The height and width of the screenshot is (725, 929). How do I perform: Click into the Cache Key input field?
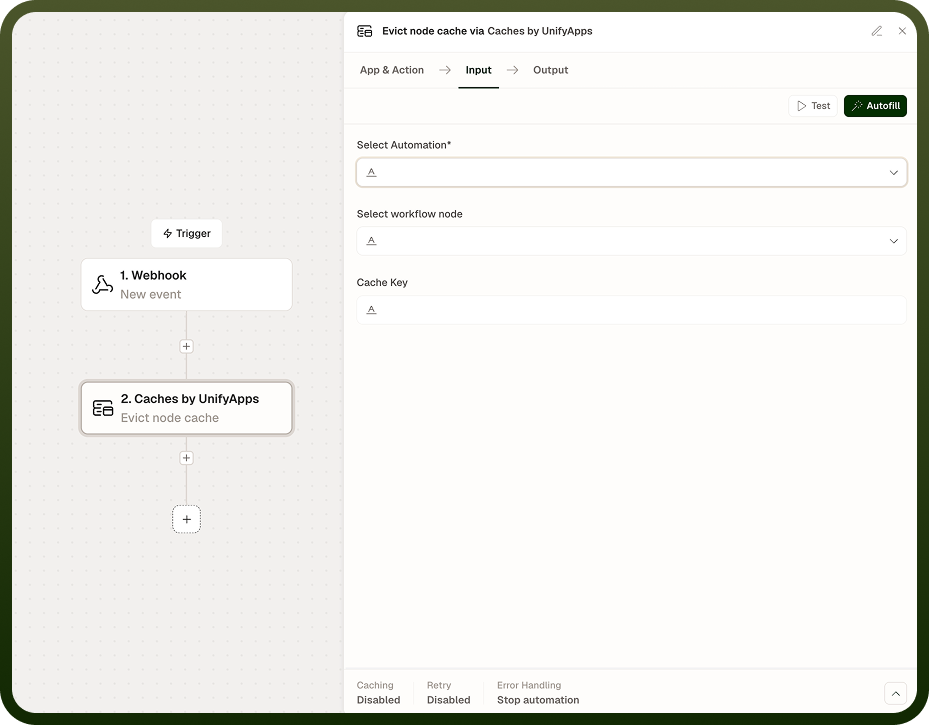632,310
